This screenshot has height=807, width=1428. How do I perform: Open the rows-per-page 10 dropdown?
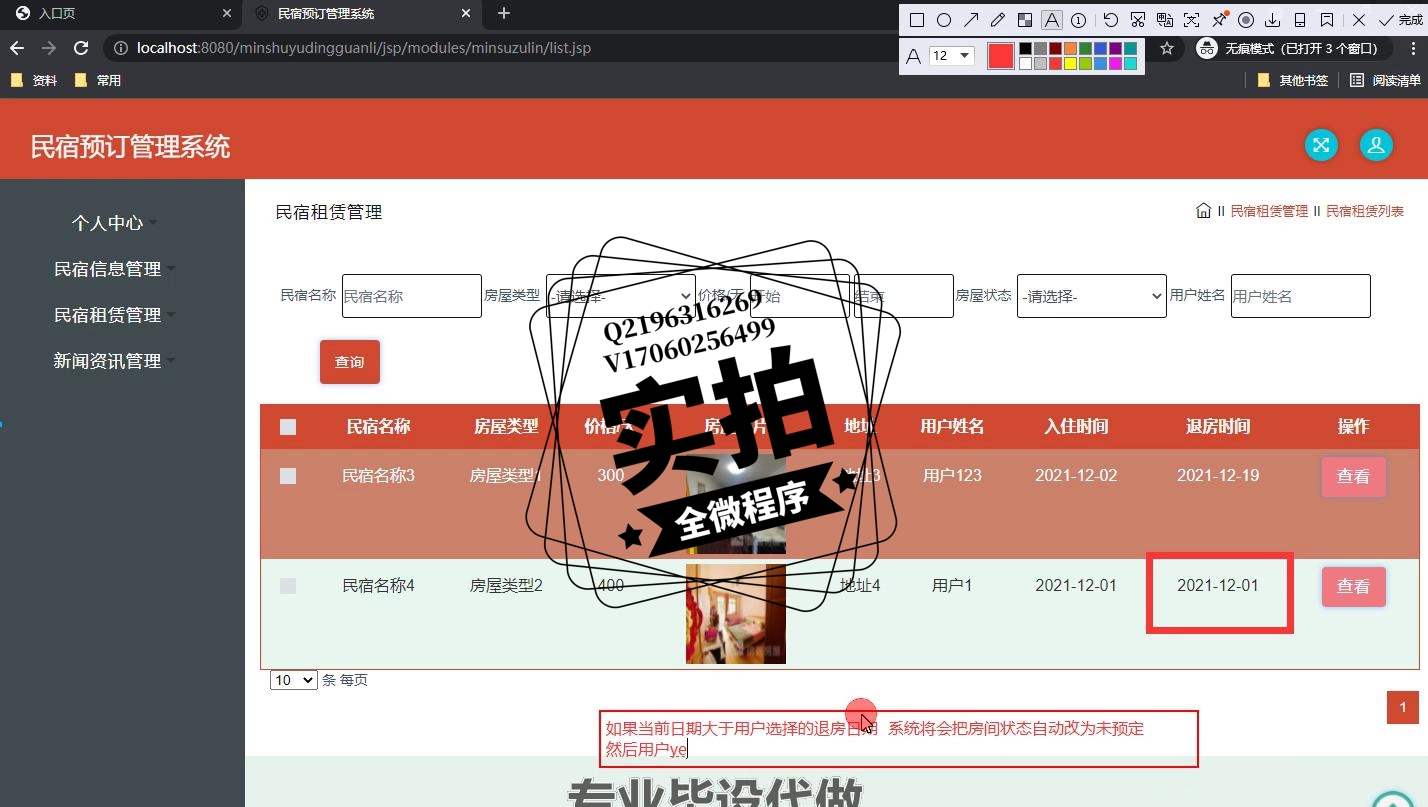[x=294, y=680]
